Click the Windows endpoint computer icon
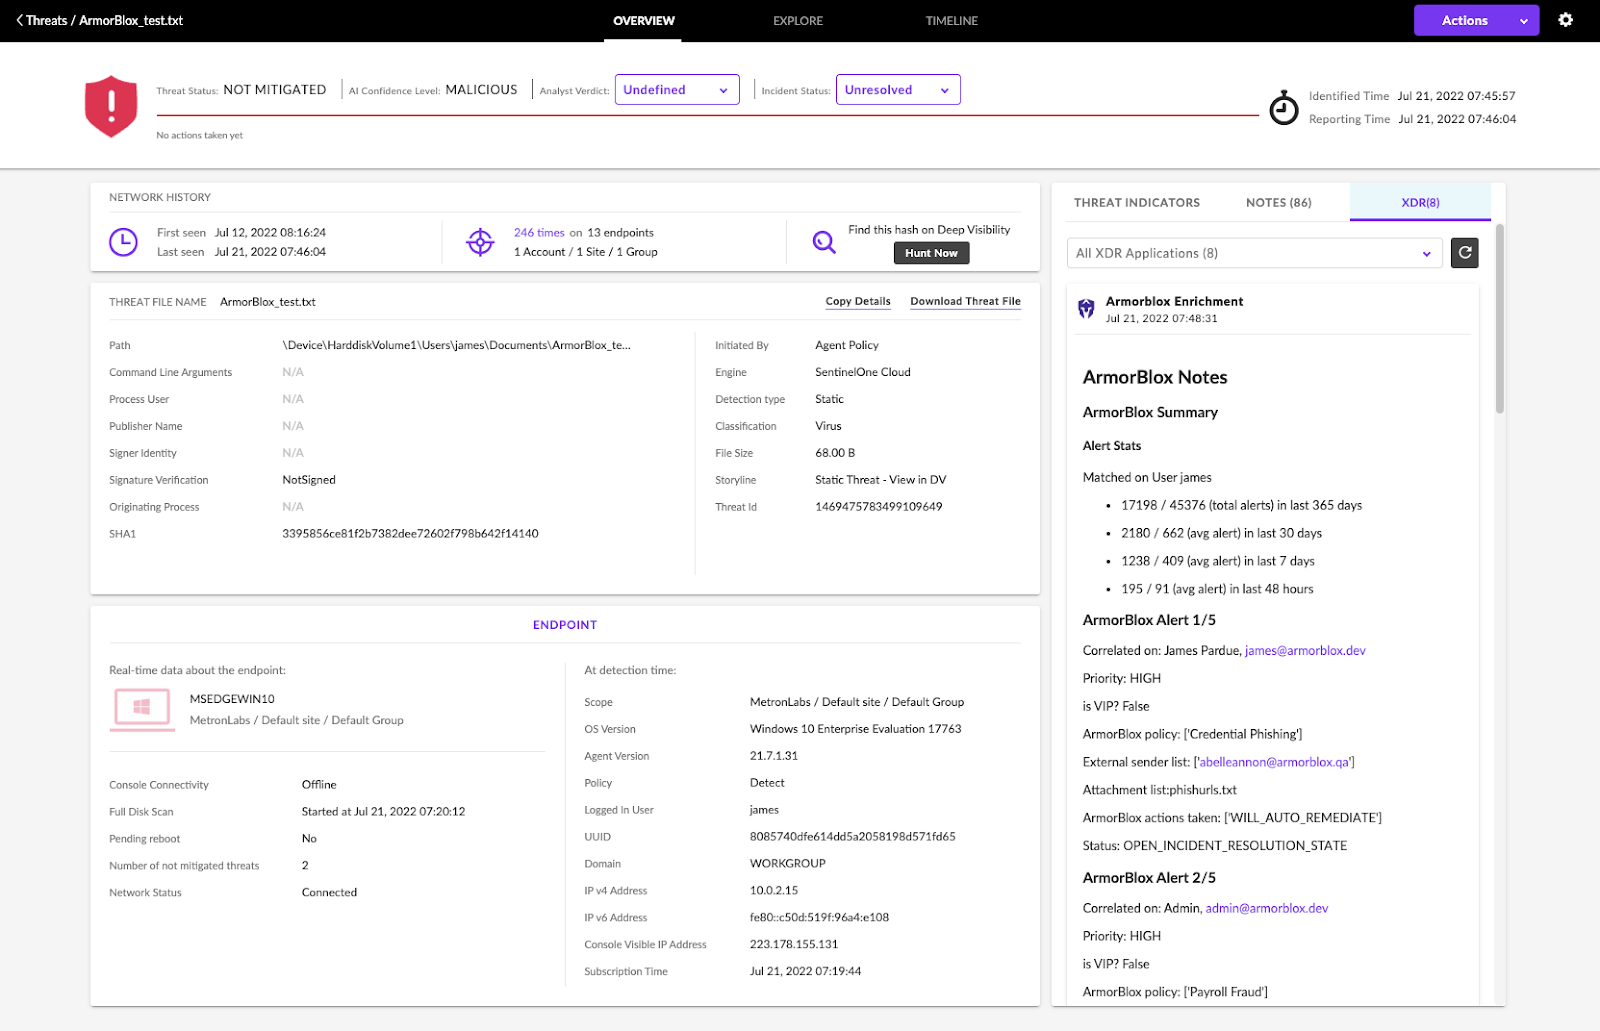Viewport: 1600px width, 1031px height. click(142, 709)
